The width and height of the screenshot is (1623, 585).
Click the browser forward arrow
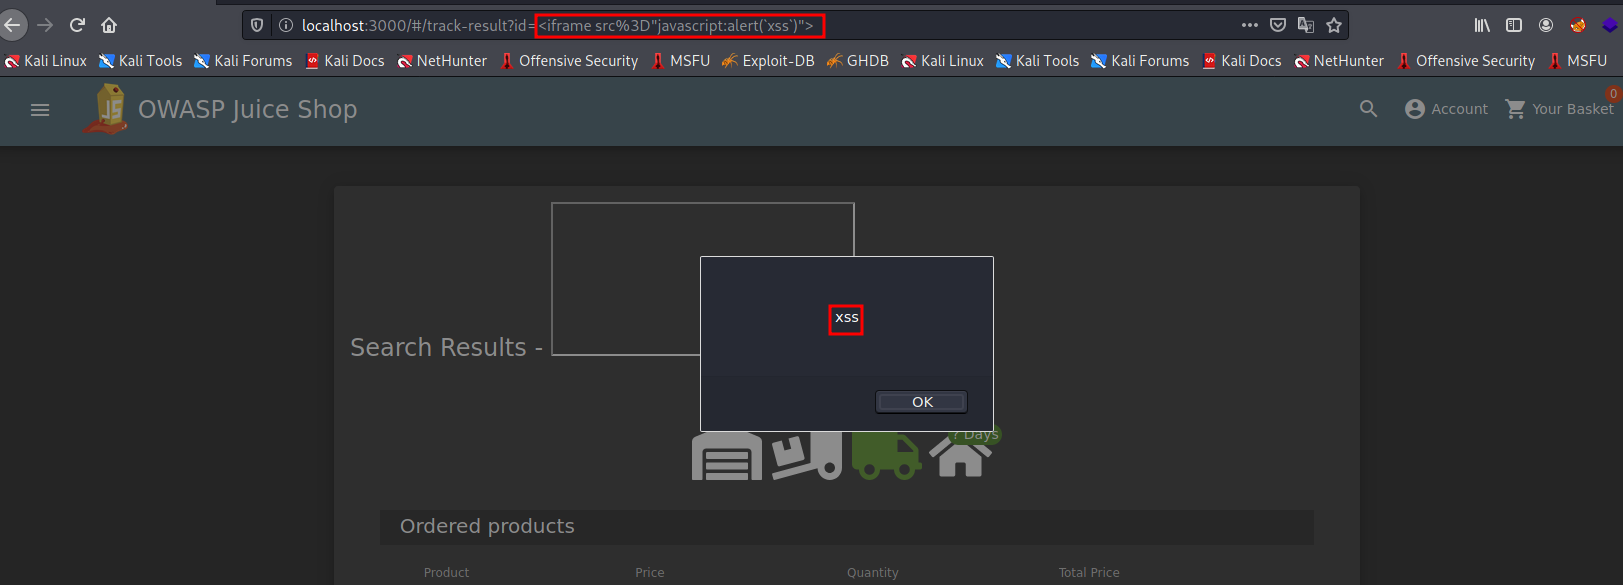(45, 25)
